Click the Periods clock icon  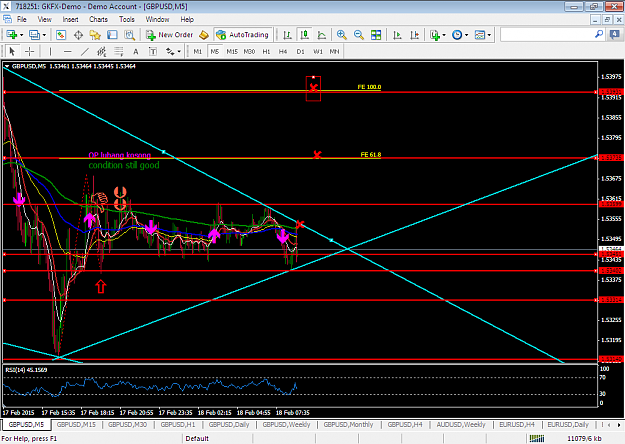[457, 35]
